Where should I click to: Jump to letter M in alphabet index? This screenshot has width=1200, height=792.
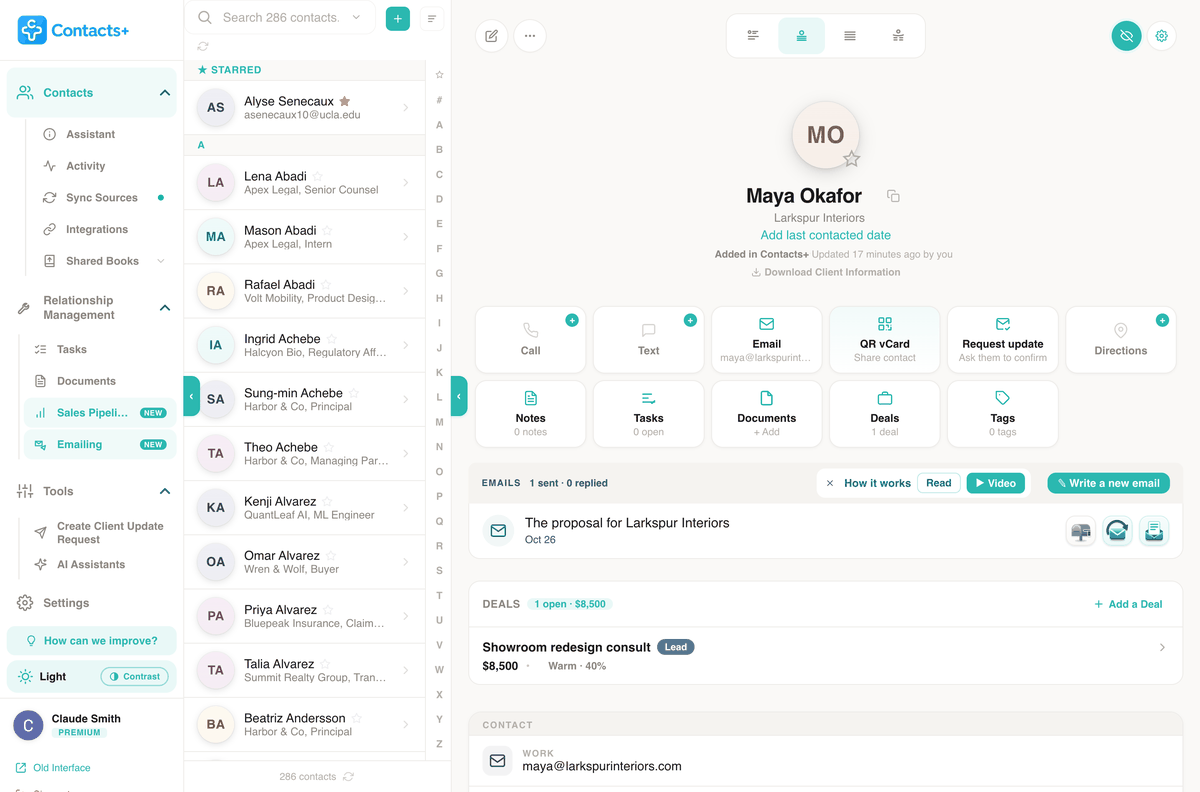(439, 422)
